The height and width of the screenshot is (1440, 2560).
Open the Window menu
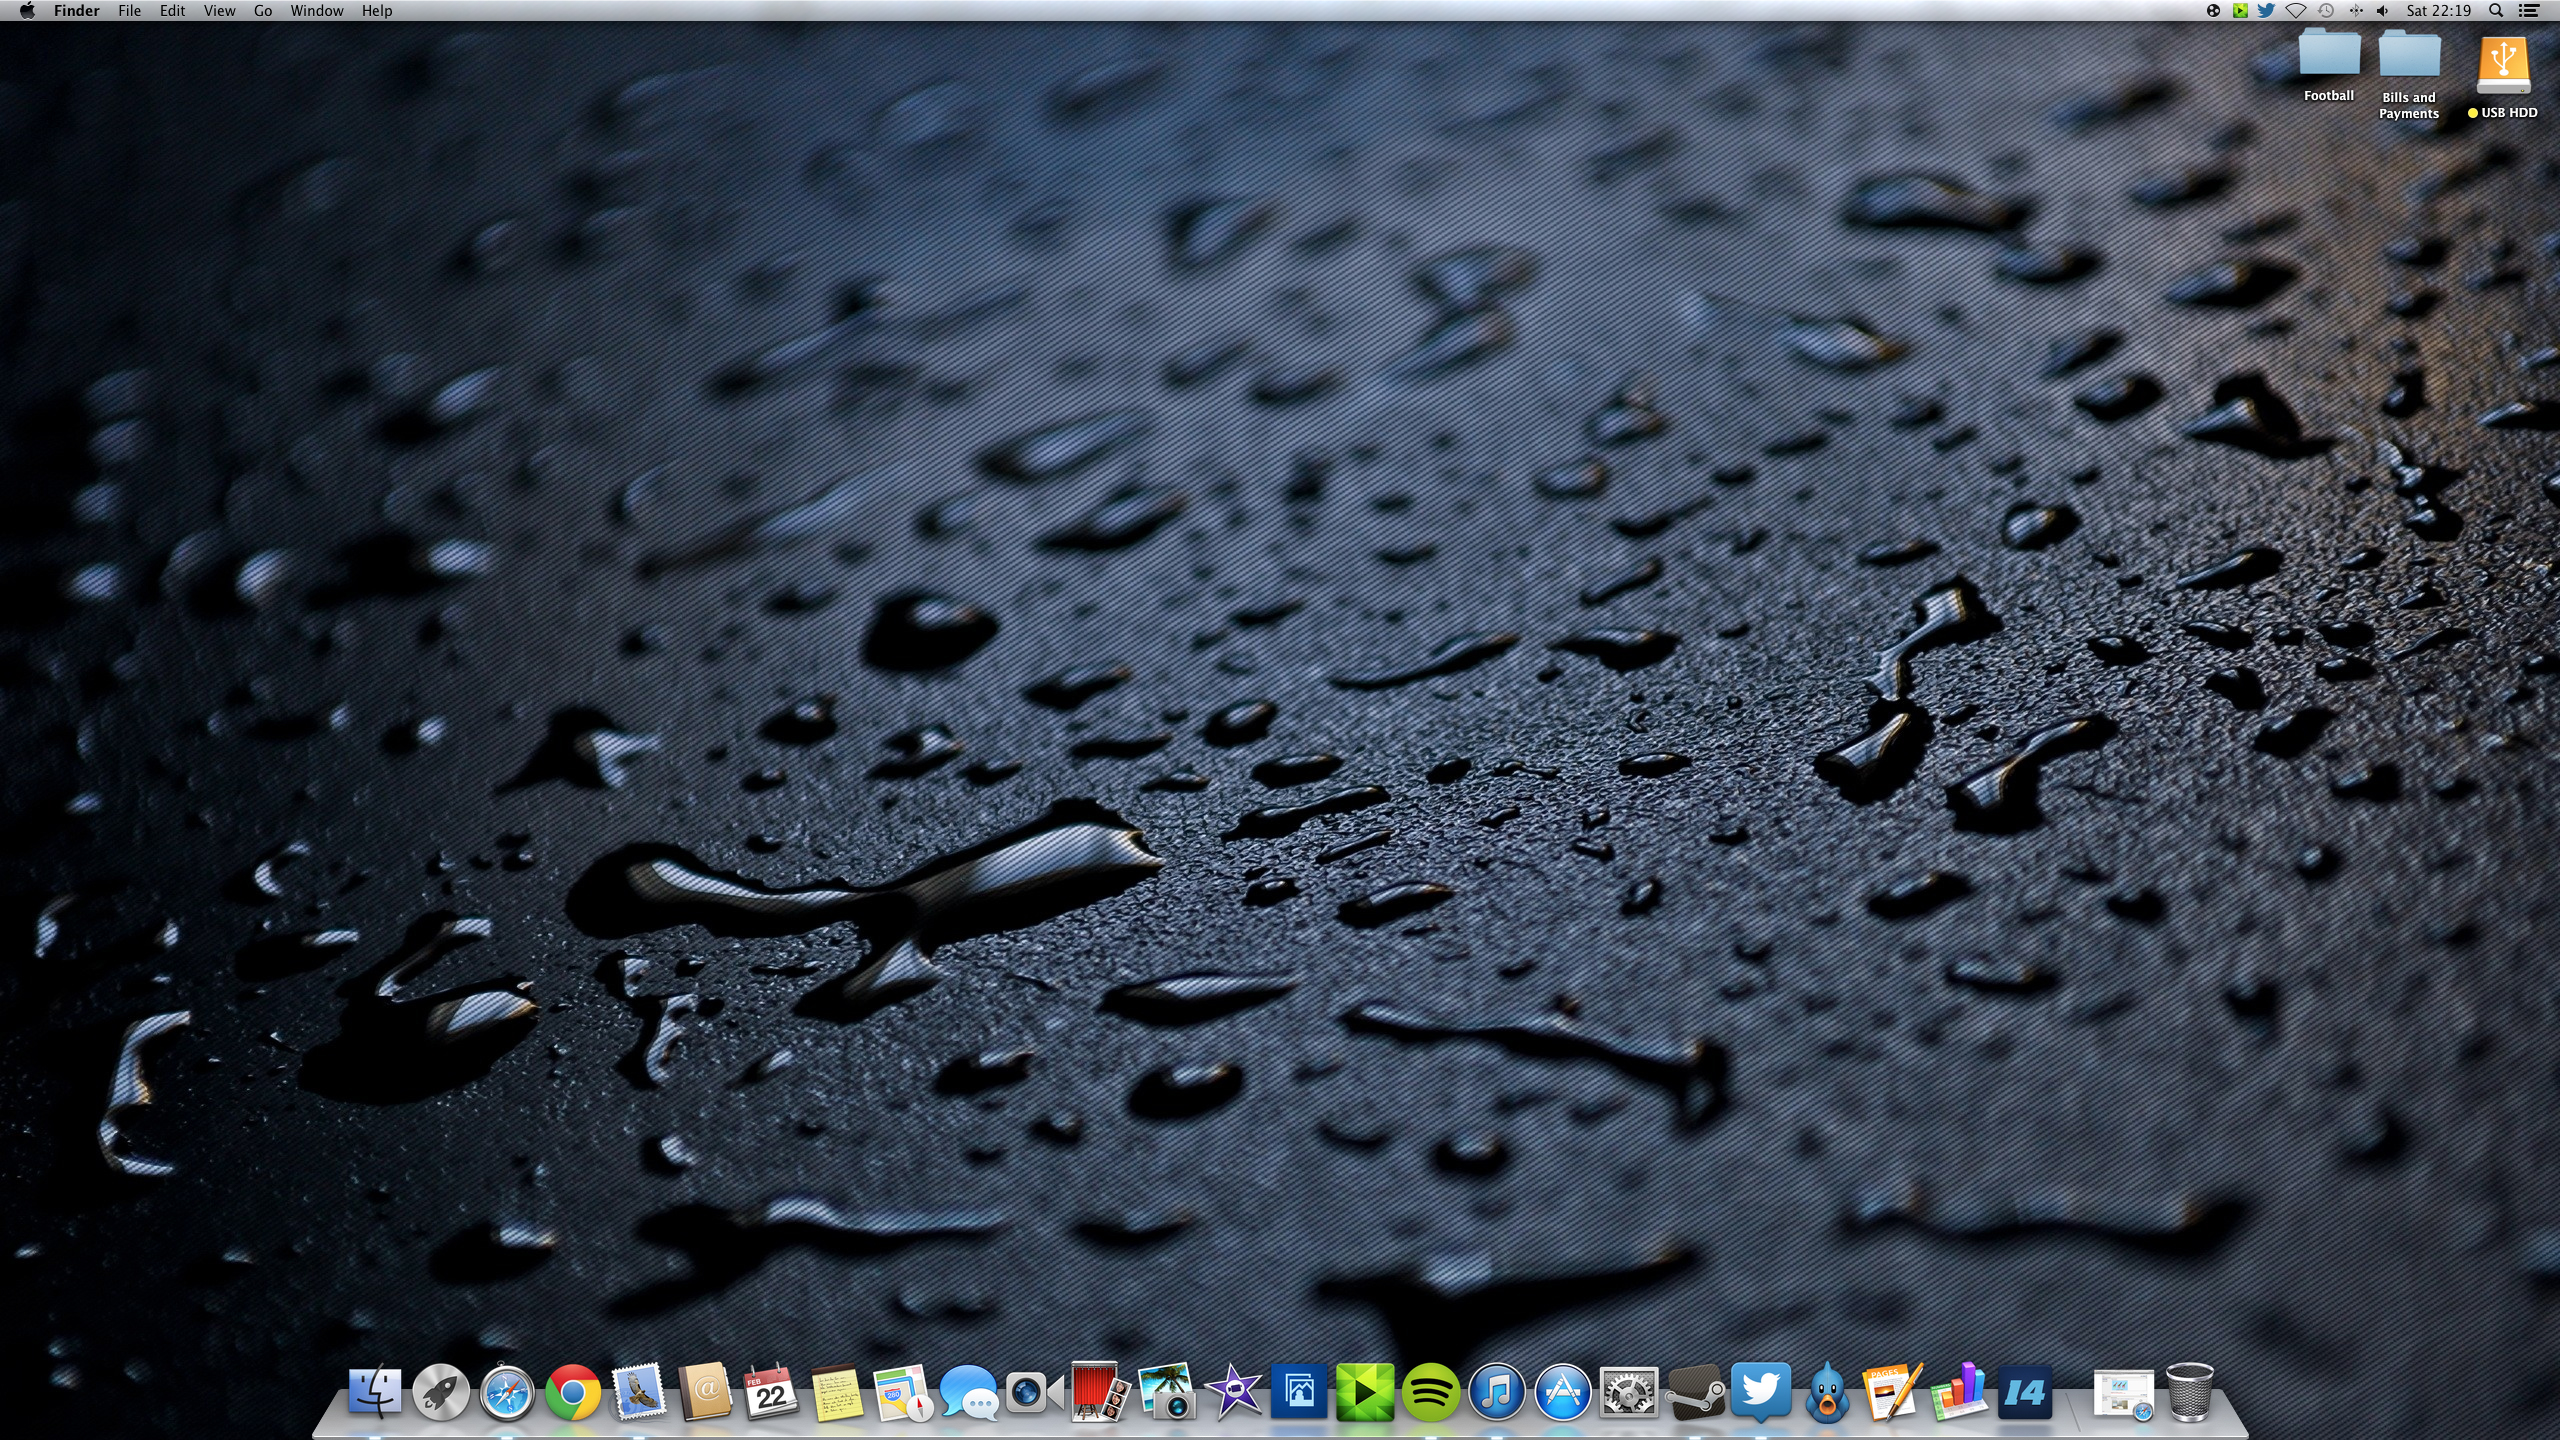pos(316,11)
